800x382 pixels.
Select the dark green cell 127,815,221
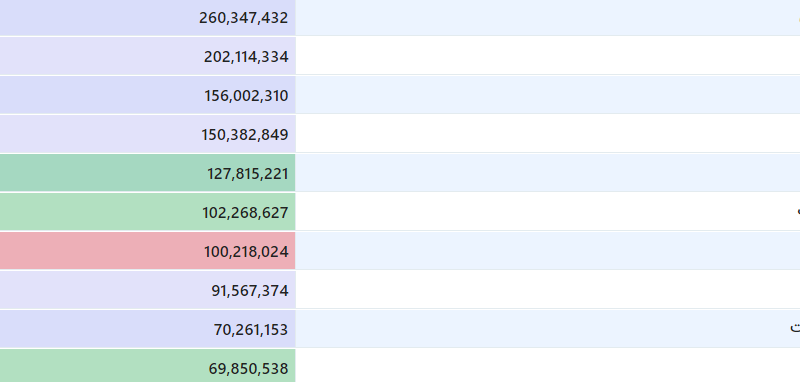[x=147, y=173]
